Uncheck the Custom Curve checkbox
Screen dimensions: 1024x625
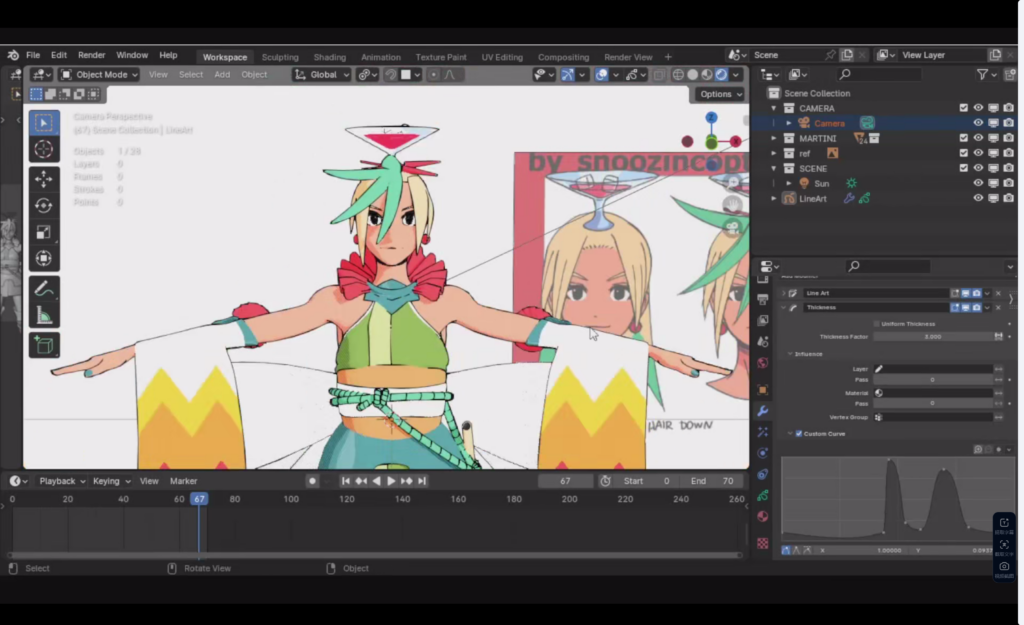(799, 434)
